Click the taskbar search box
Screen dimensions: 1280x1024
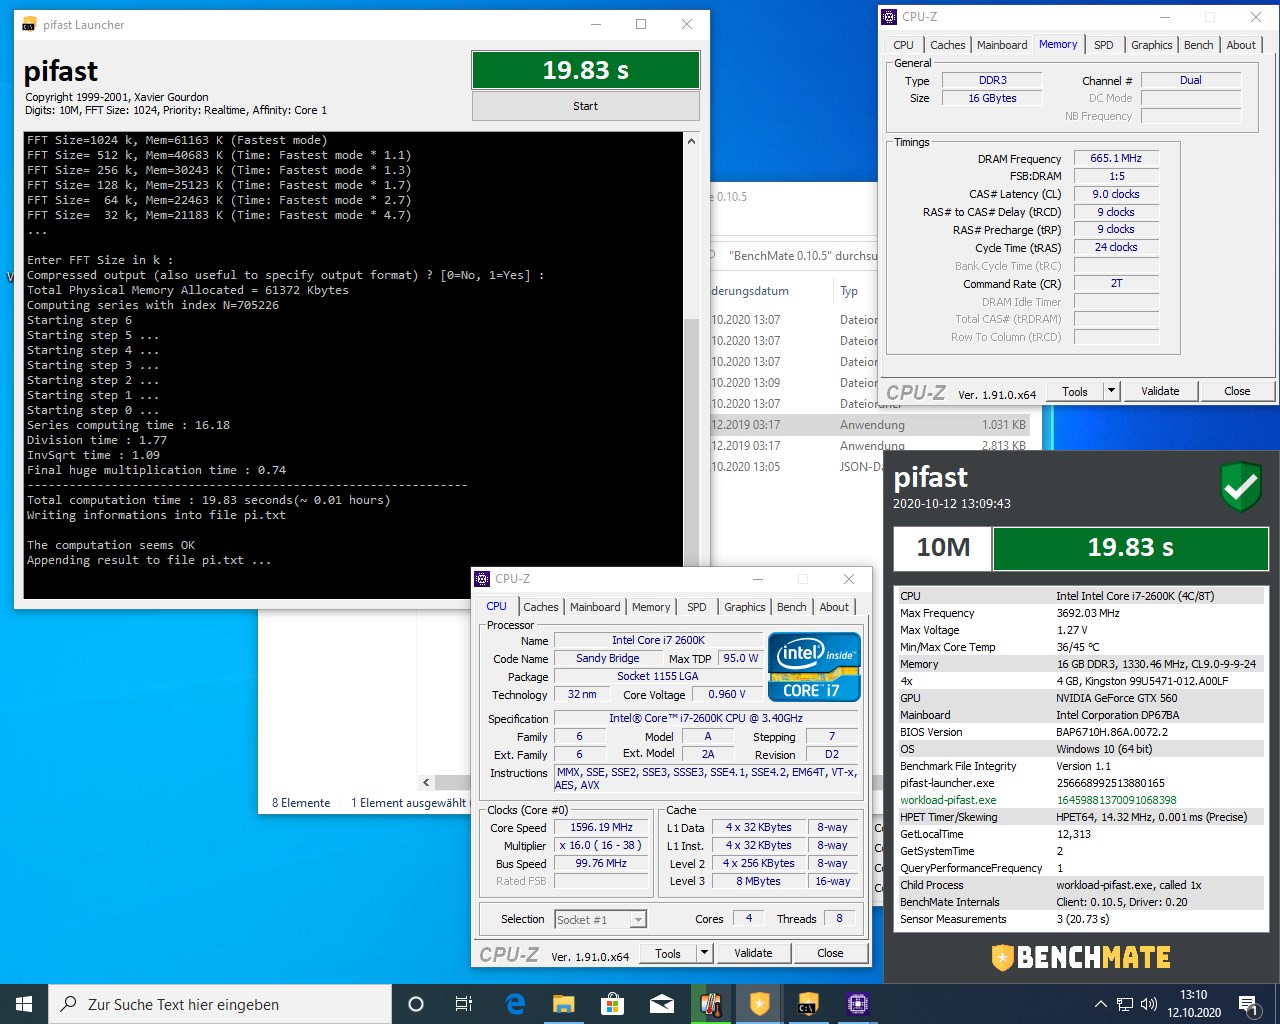220,1004
